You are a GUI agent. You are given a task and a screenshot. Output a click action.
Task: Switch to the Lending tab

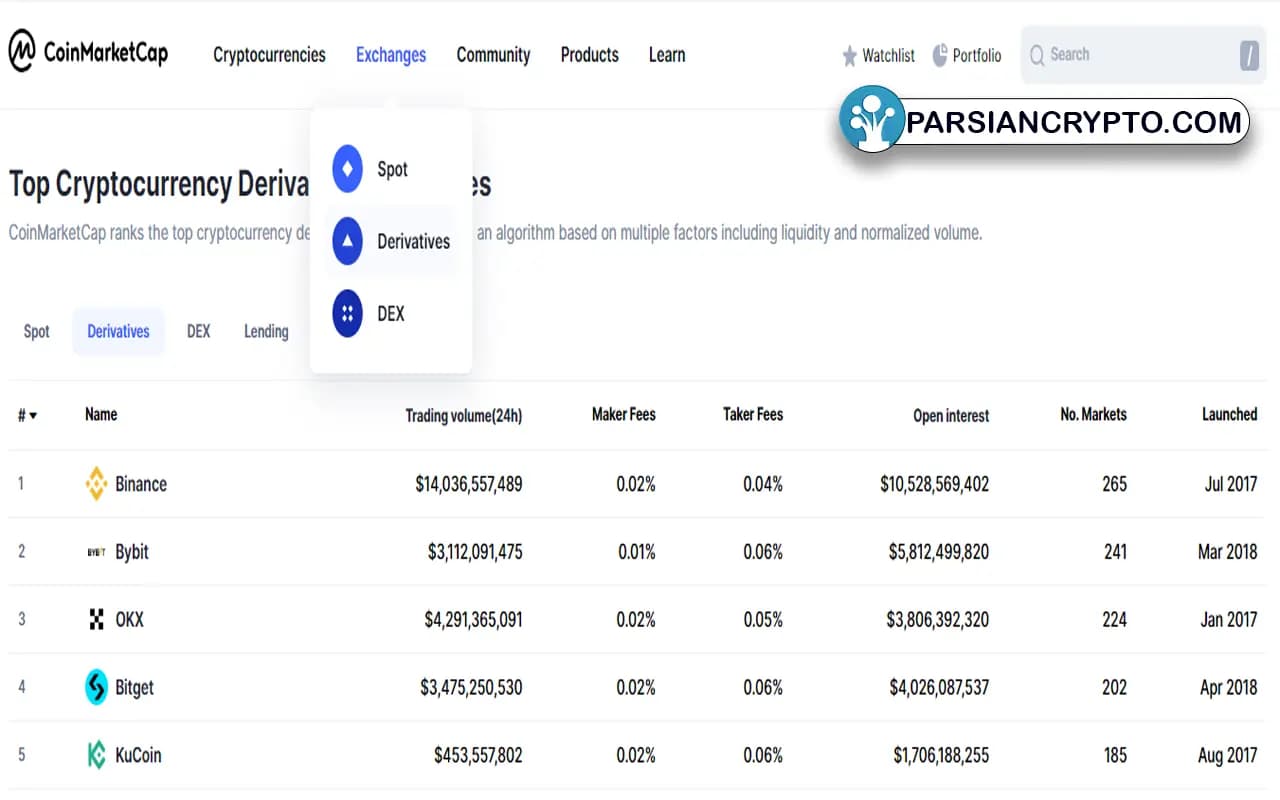coord(266,332)
